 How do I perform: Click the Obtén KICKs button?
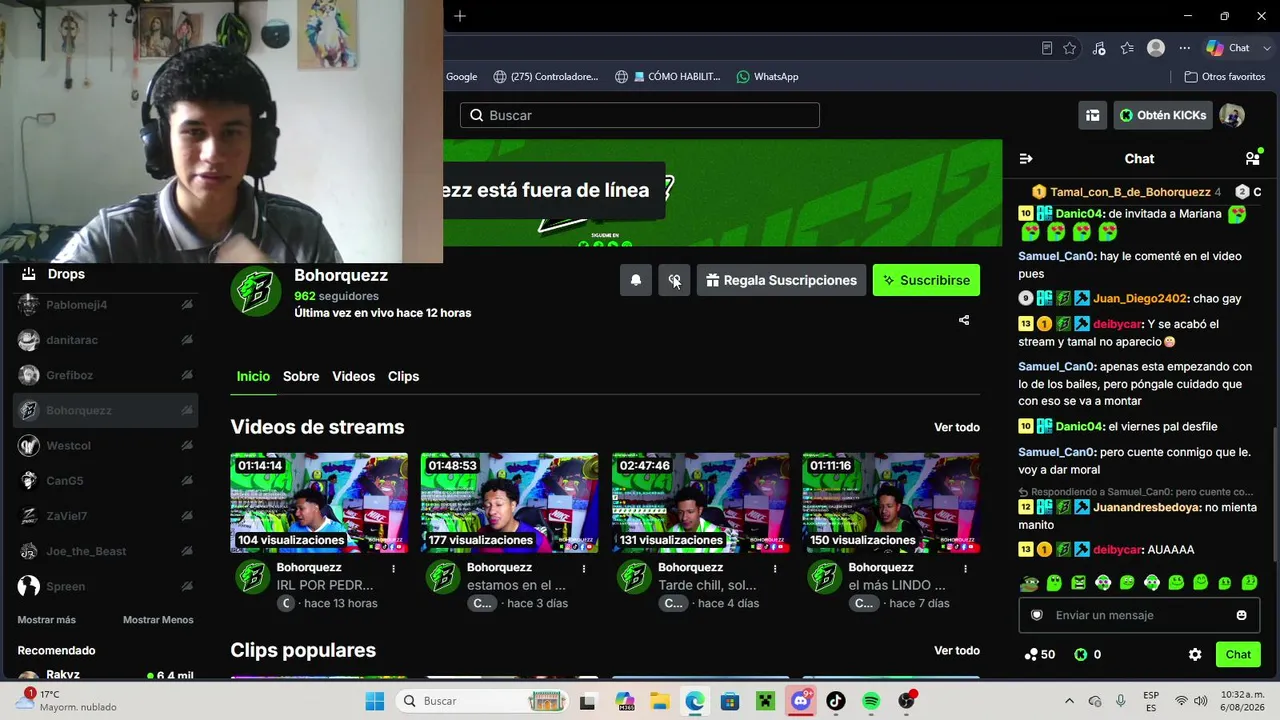[1163, 115]
